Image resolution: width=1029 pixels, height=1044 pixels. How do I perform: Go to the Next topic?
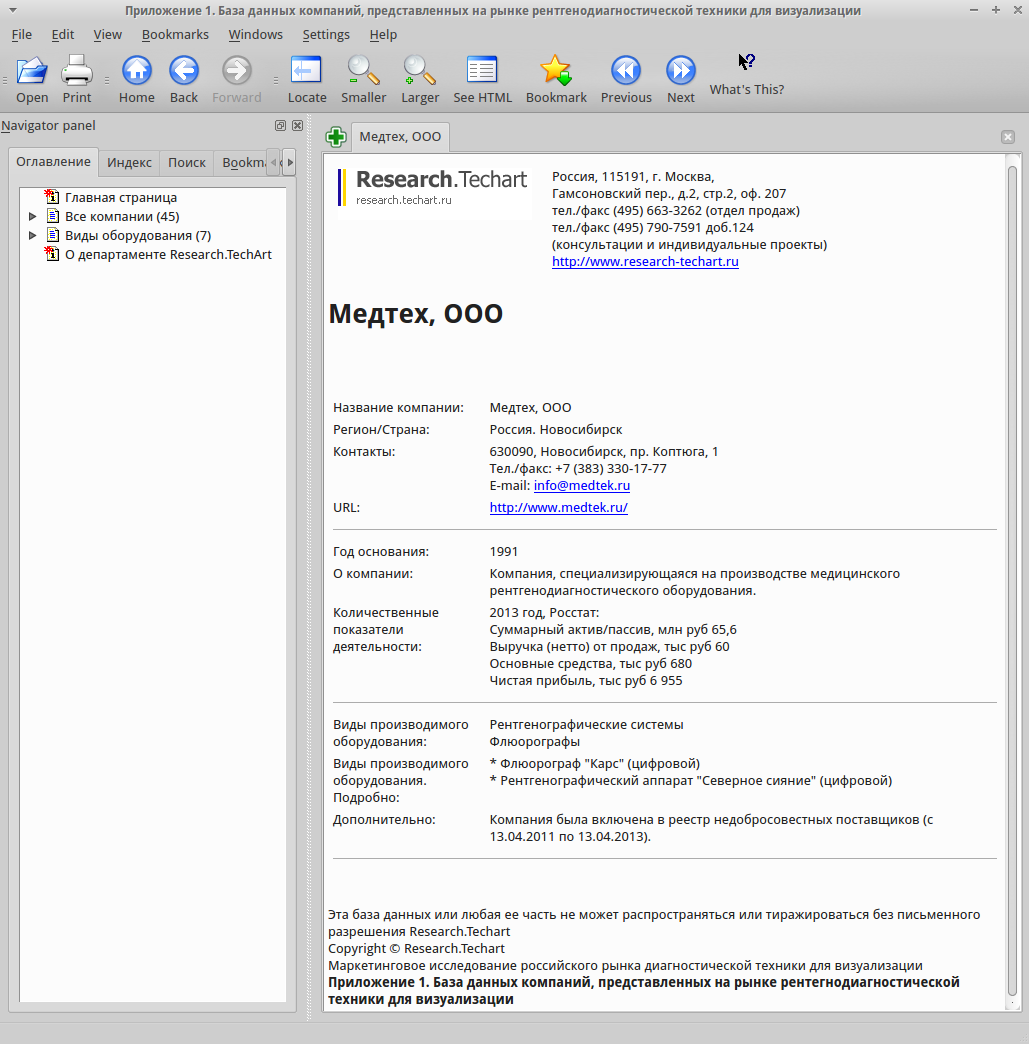681,79
